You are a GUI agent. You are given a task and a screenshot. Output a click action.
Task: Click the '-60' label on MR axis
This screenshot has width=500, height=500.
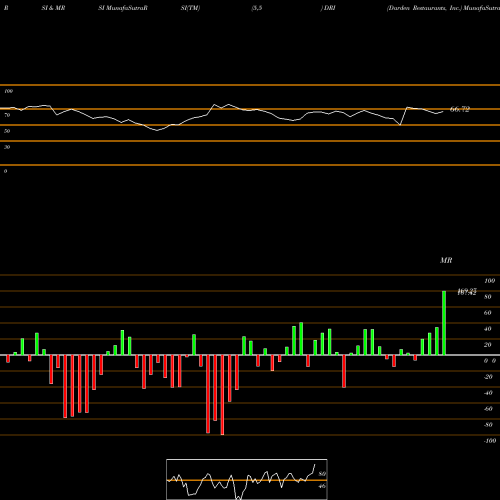point(488,409)
